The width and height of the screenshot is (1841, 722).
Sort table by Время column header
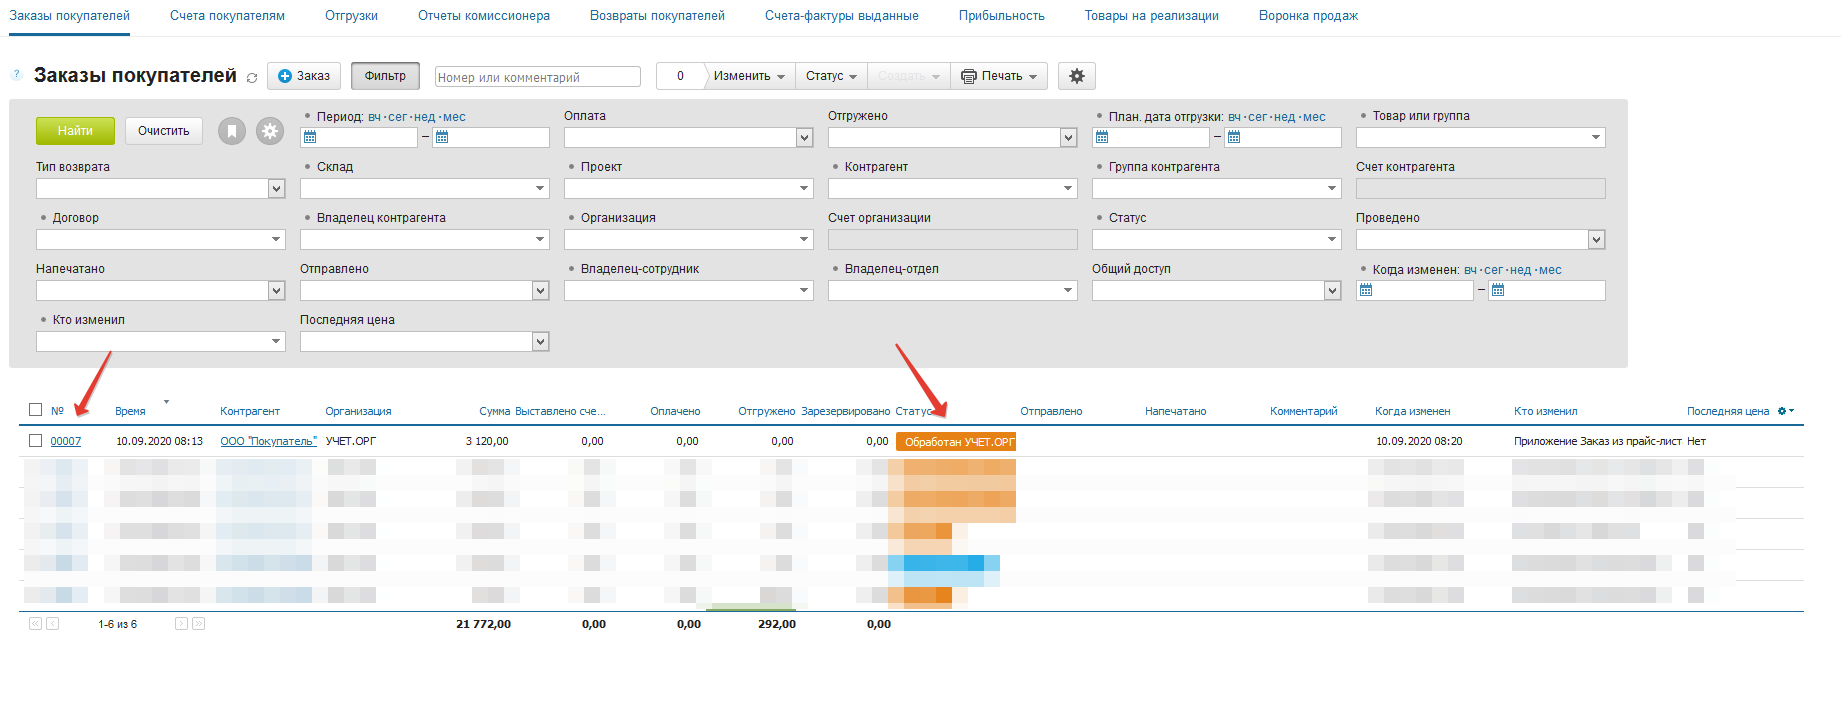click(130, 411)
